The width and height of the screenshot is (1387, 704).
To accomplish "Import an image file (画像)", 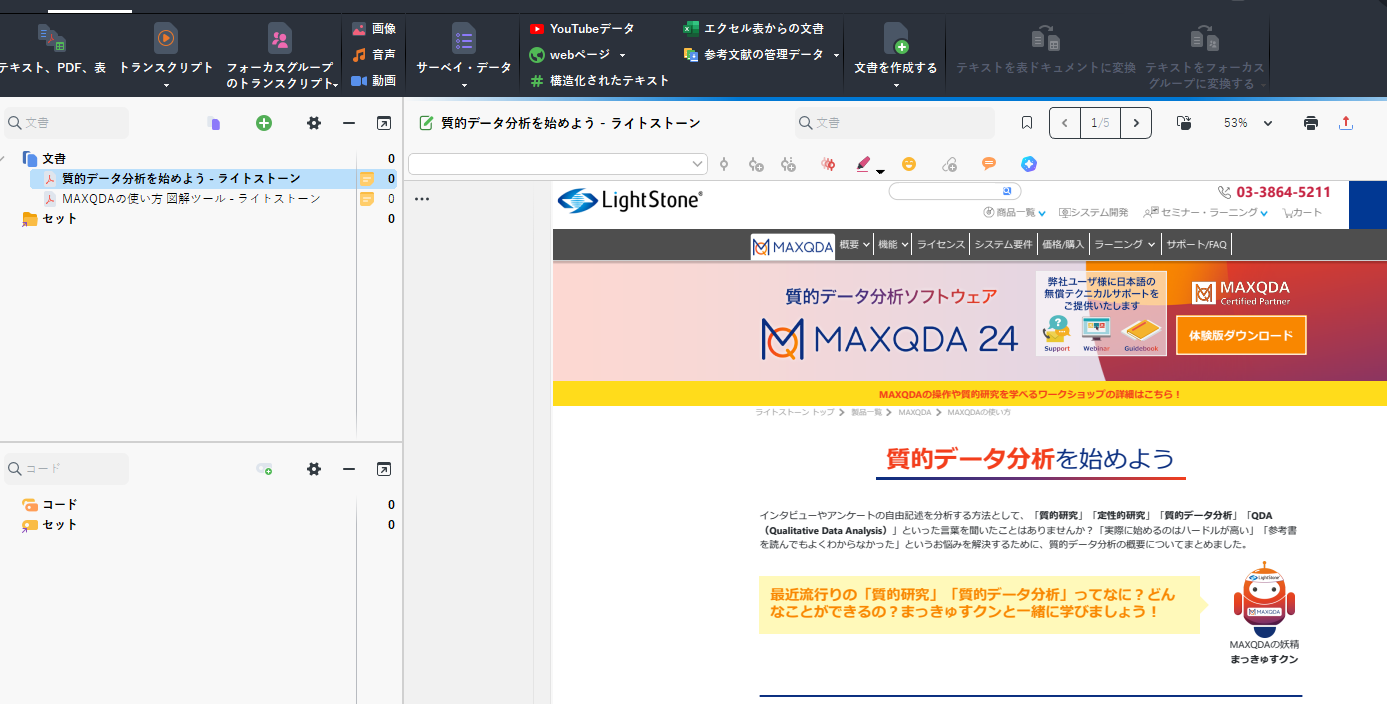I will pos(374,29).
